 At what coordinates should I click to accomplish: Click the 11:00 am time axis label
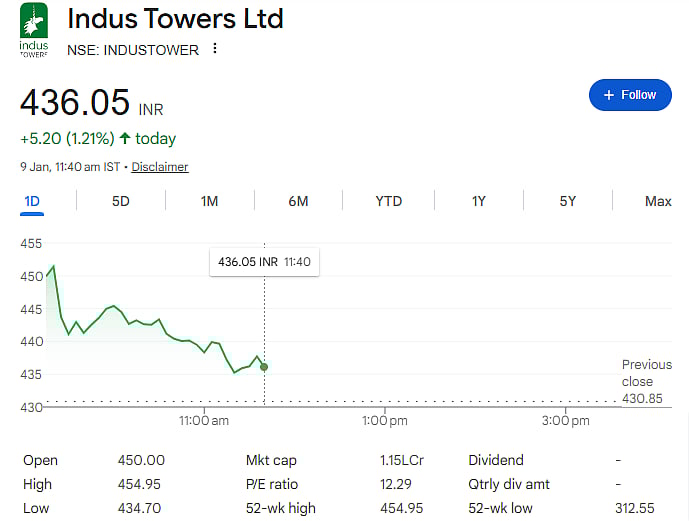[x=204, y=421]
